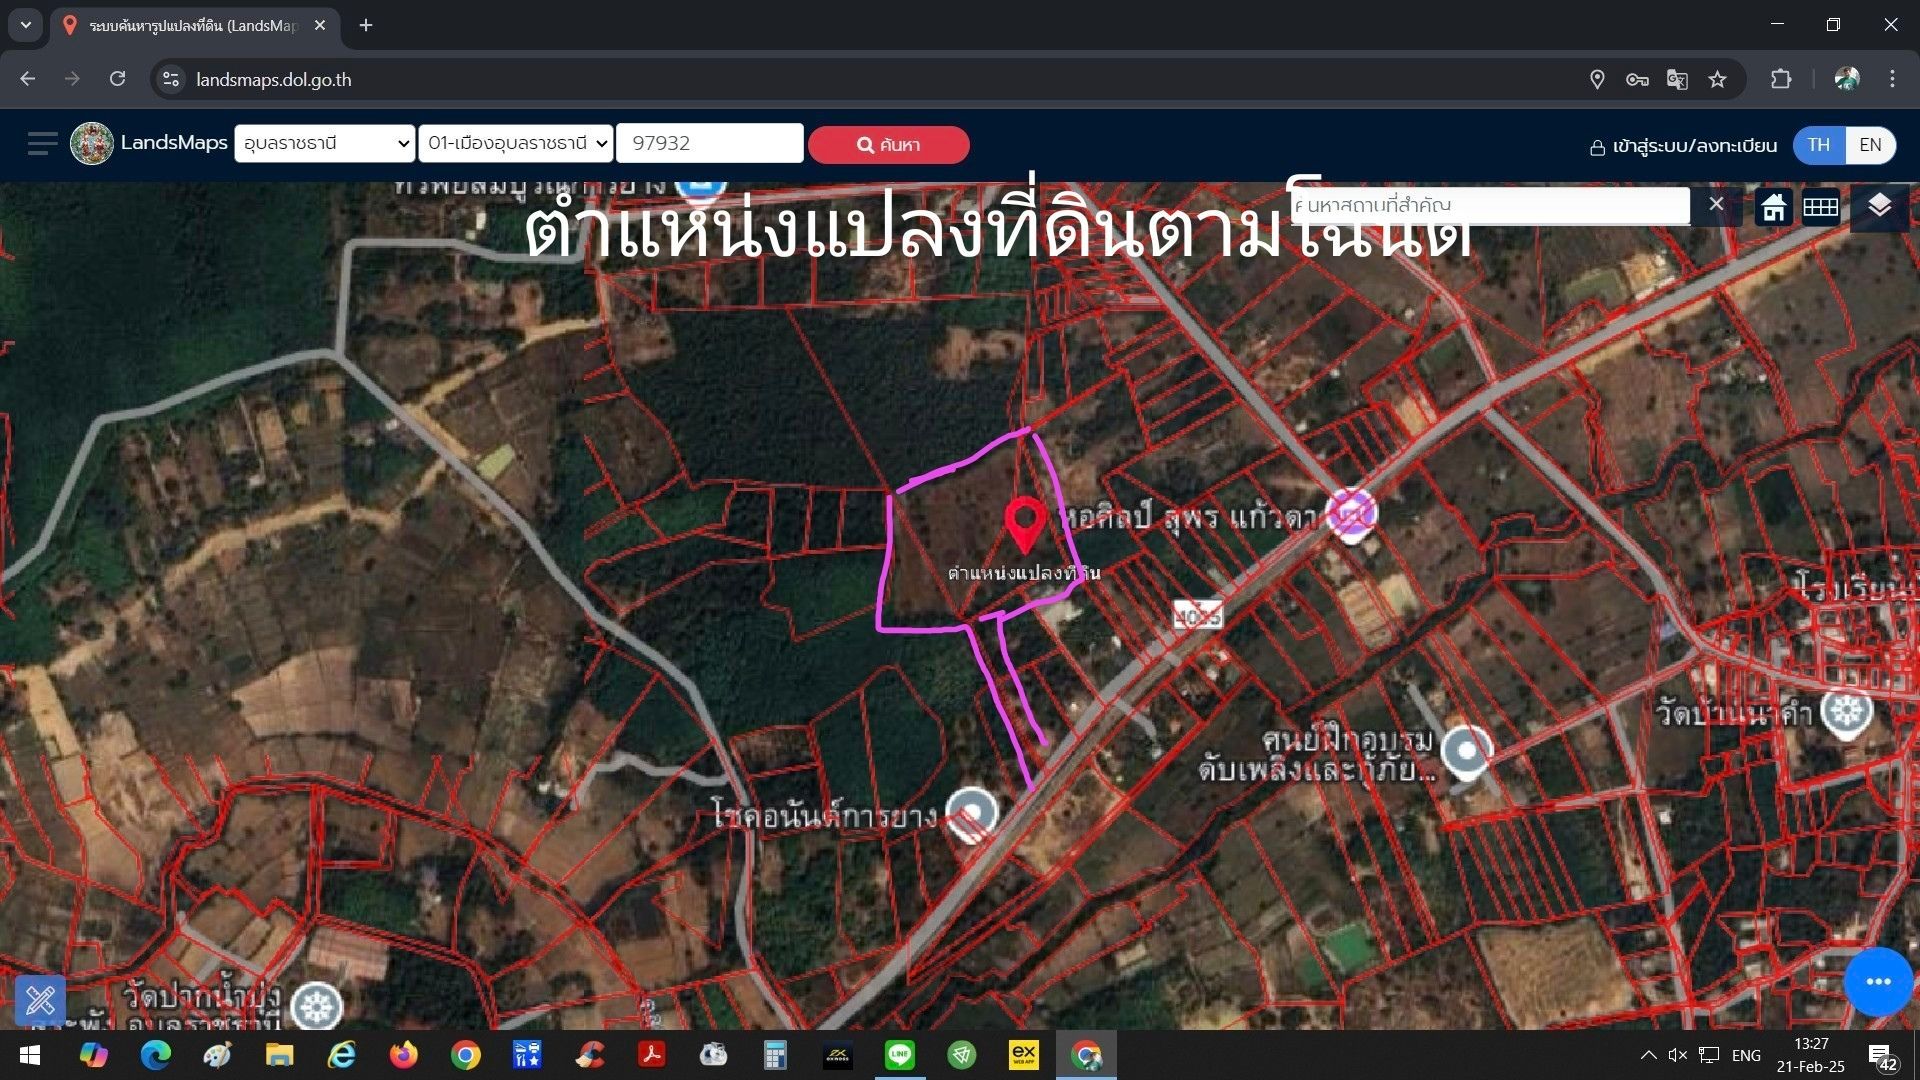Viewport: 1920px width, 1080px height.
Task: View site information icon in address bar
Action: 171,79
